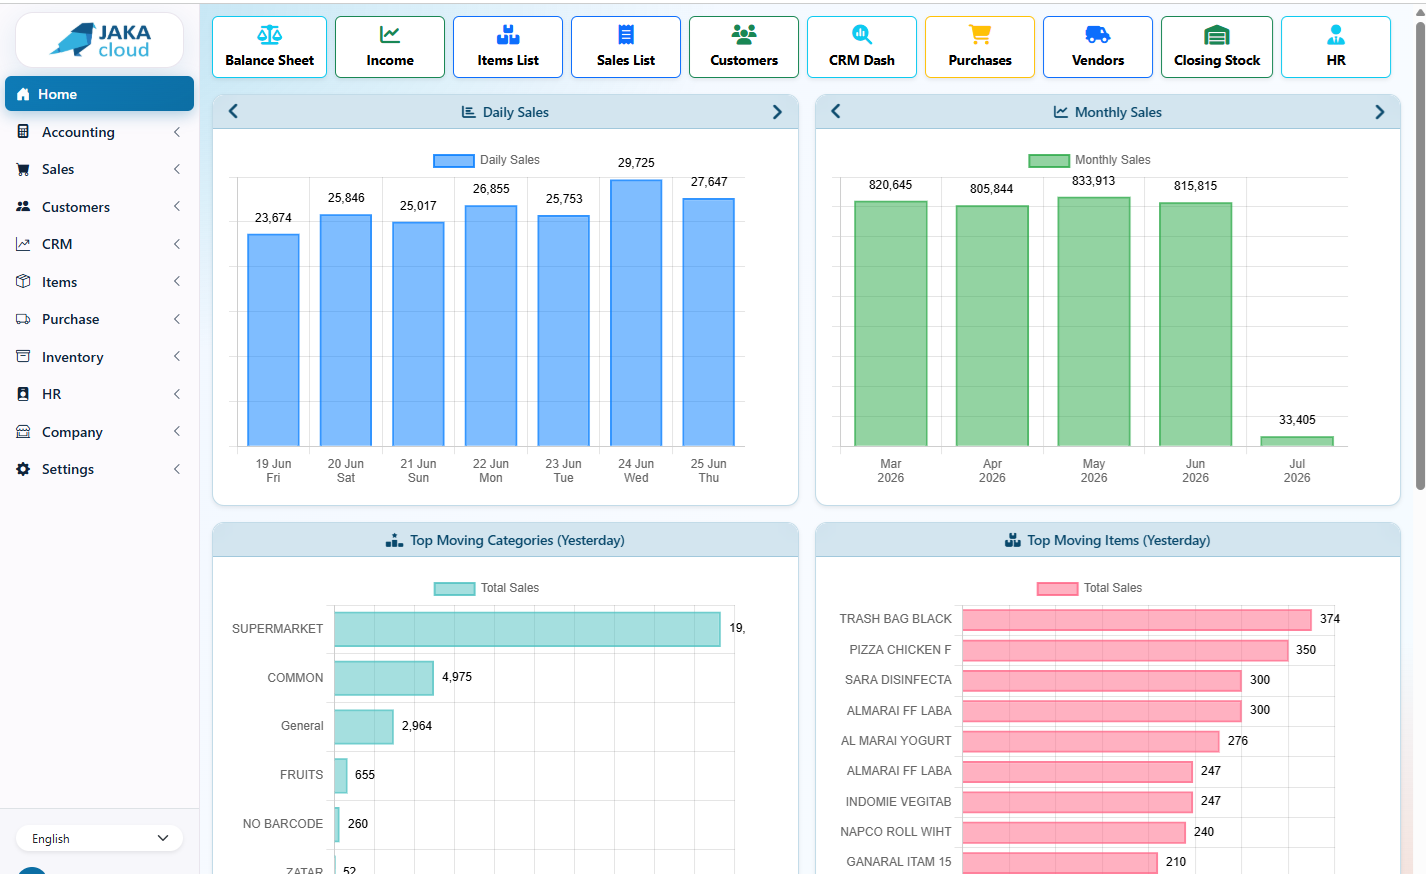This screenshot has width=1426, height=874.
Task: Open the Company sidebar menu item
Action: [99, 432]
